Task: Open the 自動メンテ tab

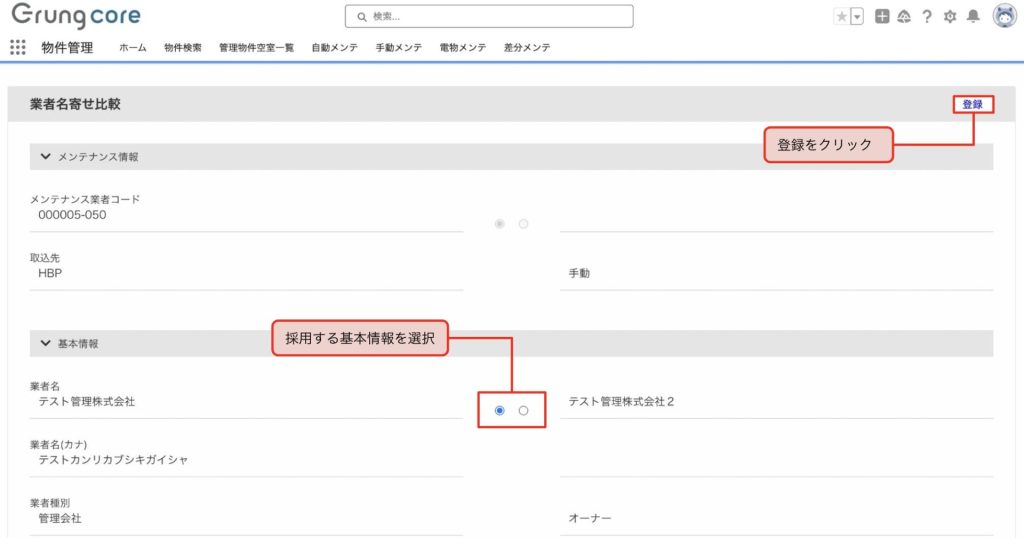Action: (x=334, y=48)
